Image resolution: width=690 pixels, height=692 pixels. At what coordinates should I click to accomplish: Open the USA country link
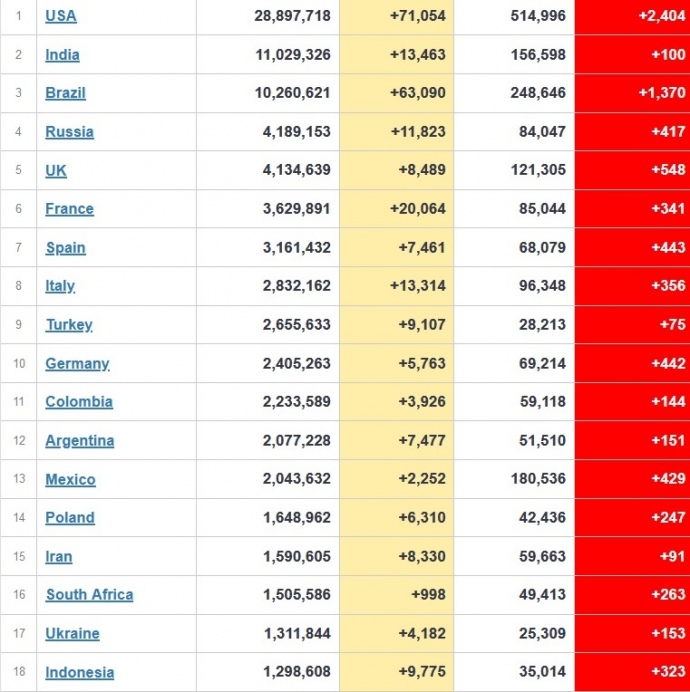[x=61, y=16]
